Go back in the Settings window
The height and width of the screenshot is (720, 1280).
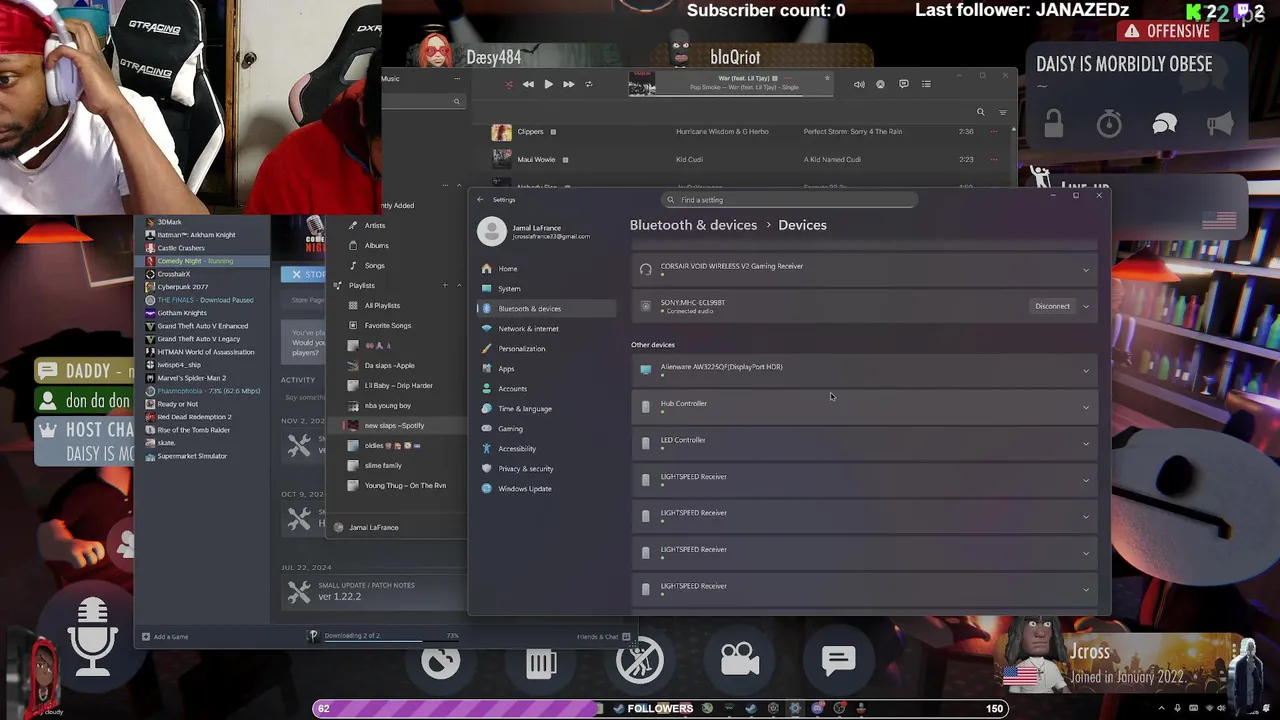click(x=480, y=199)
